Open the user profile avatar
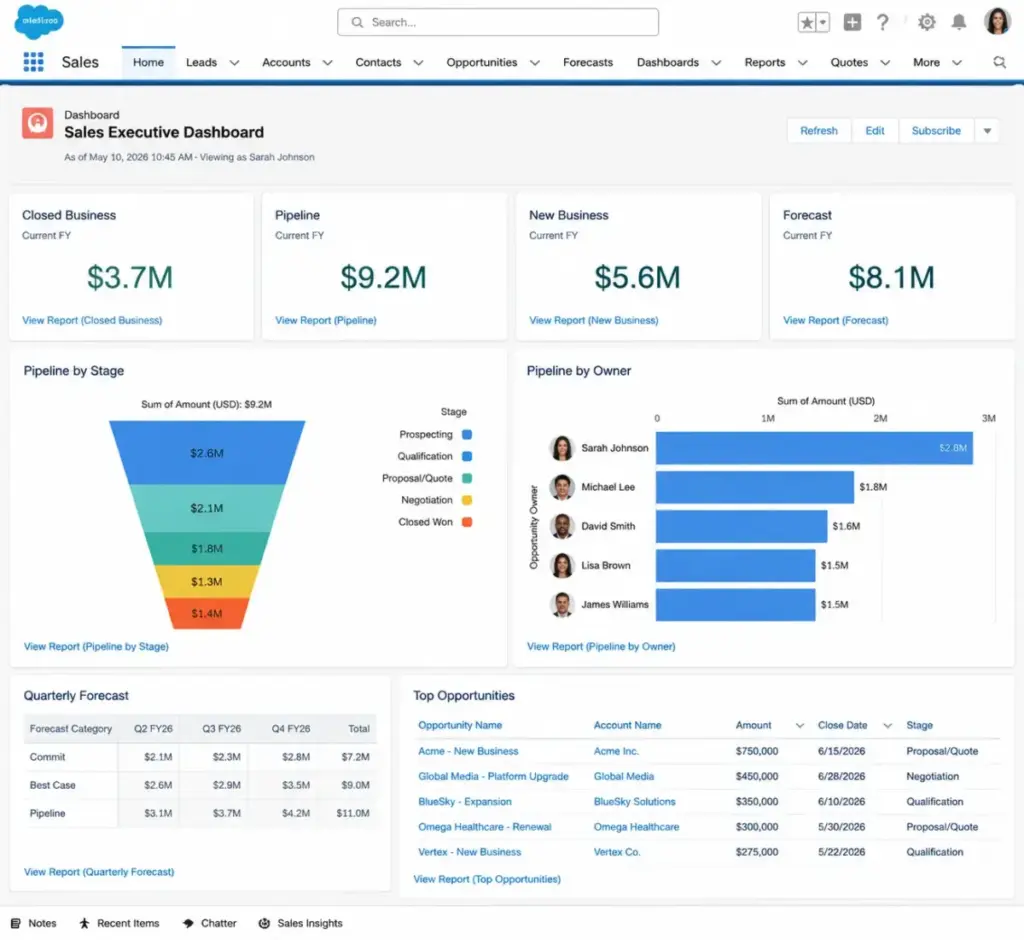The image size is (1024, 940). 997,22
